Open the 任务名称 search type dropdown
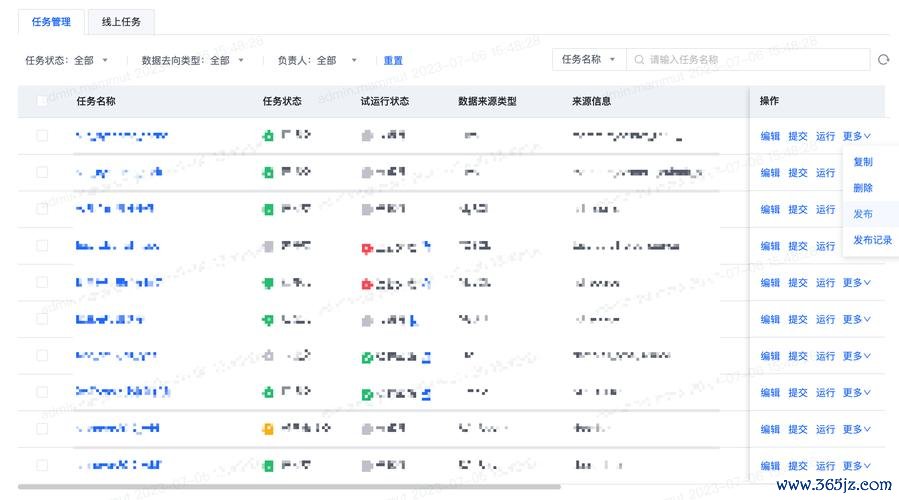899x500 pixels. pos(589,59)
